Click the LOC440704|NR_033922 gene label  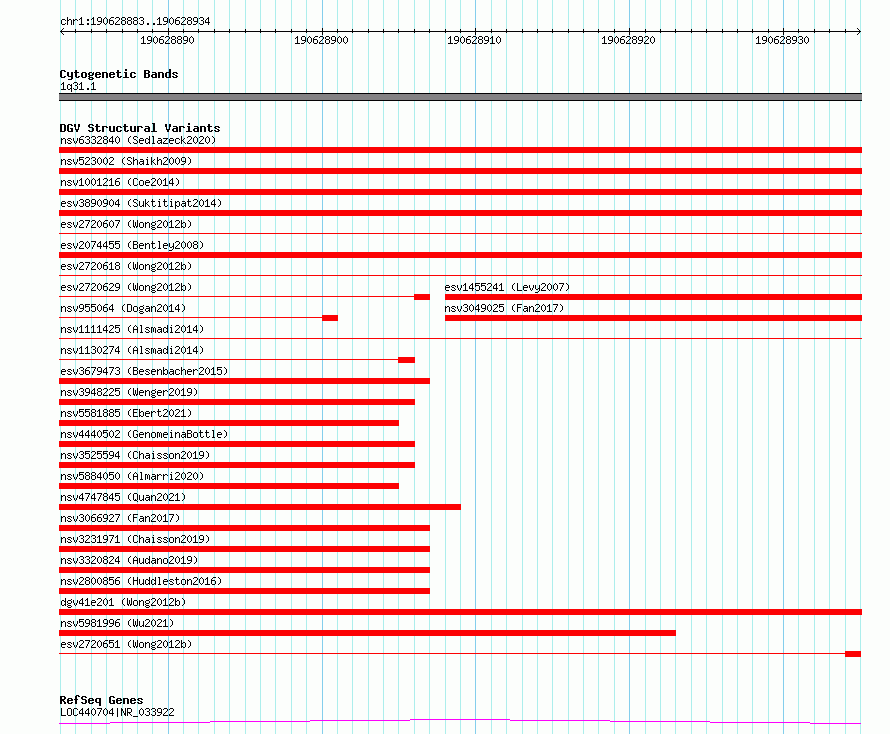click(117, 712)
